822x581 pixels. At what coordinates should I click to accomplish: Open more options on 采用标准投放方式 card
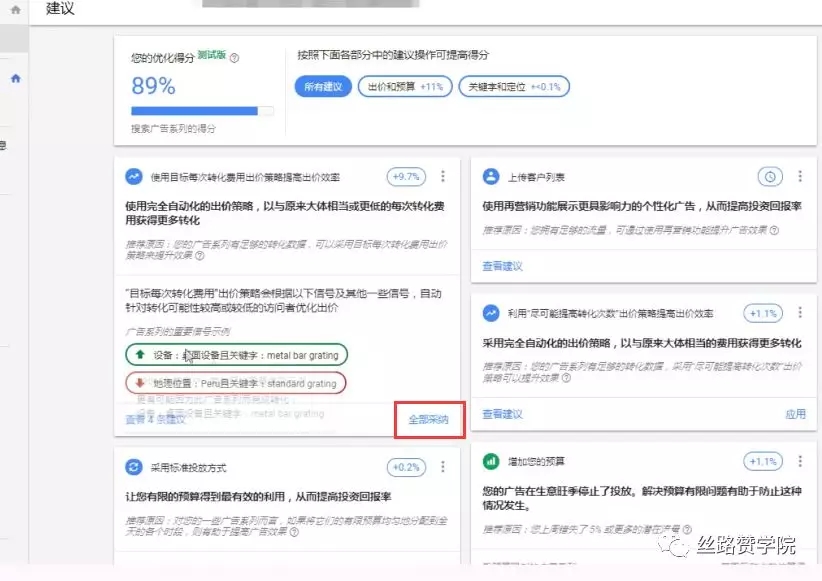(x=443, y=467)
